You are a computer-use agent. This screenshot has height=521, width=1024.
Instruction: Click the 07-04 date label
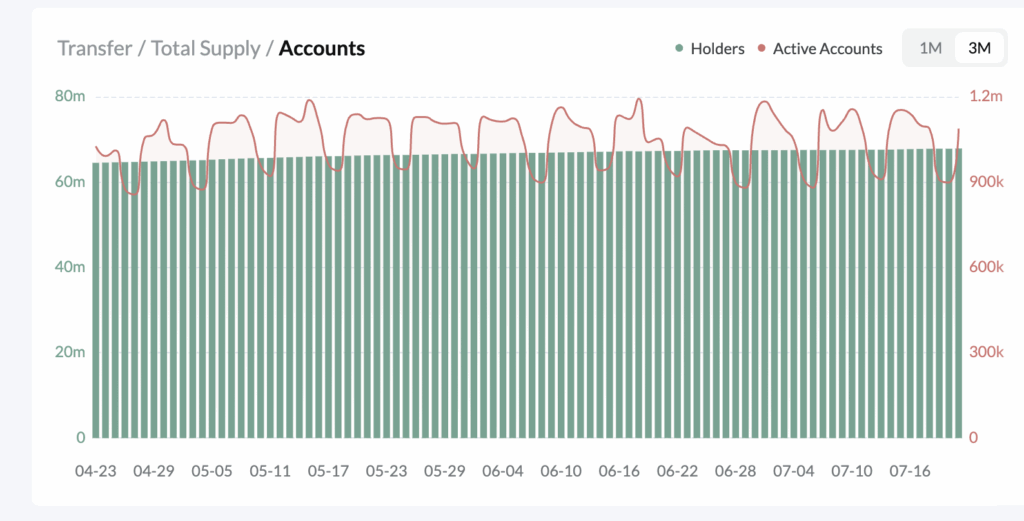(793, 471)
